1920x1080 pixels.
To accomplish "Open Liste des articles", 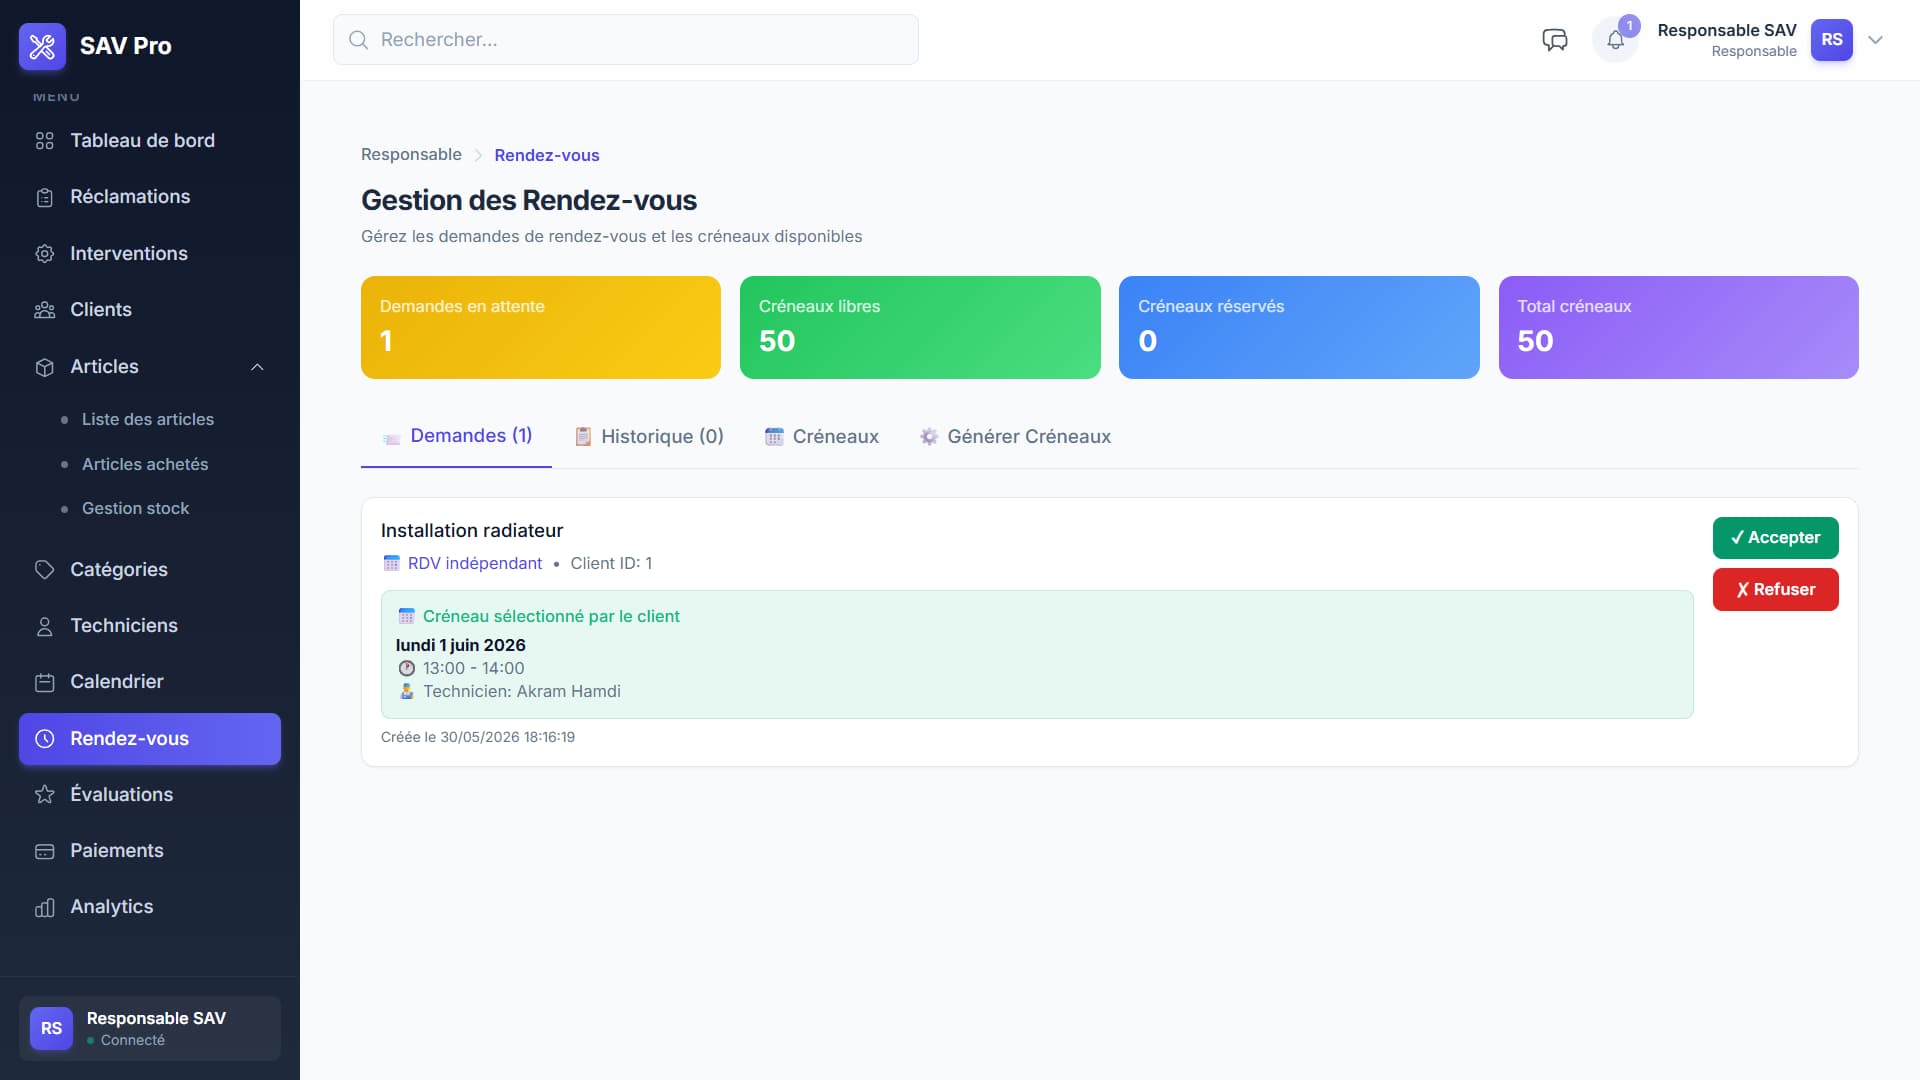I will (148, 420).
